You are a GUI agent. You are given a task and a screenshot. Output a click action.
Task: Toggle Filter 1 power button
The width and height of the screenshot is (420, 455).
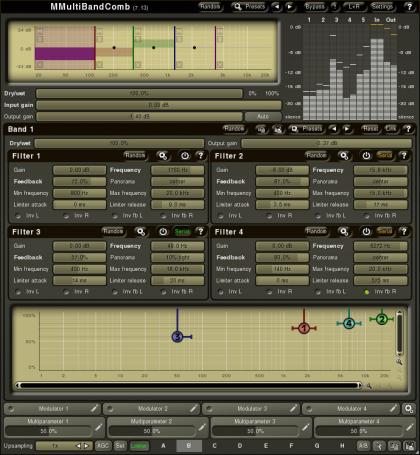[185, 156]
